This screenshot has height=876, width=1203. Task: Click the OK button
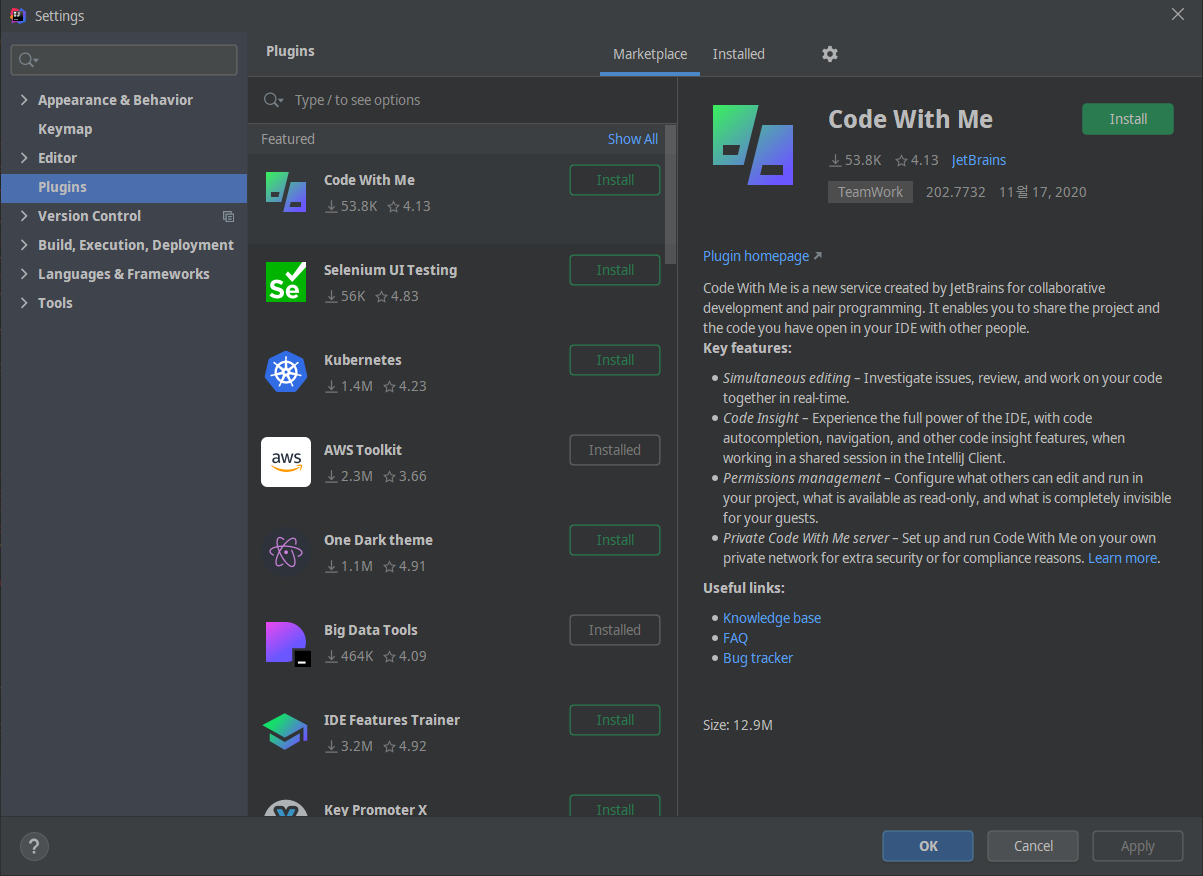click(x=928, y=846)
